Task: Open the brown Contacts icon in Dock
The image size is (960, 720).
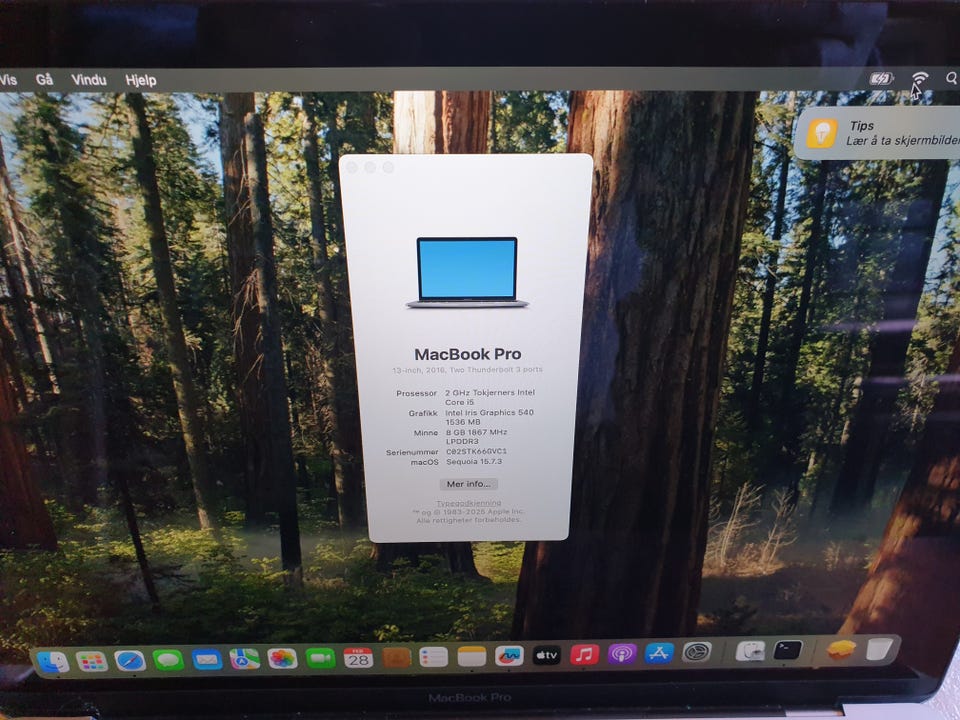Action: 396,658
